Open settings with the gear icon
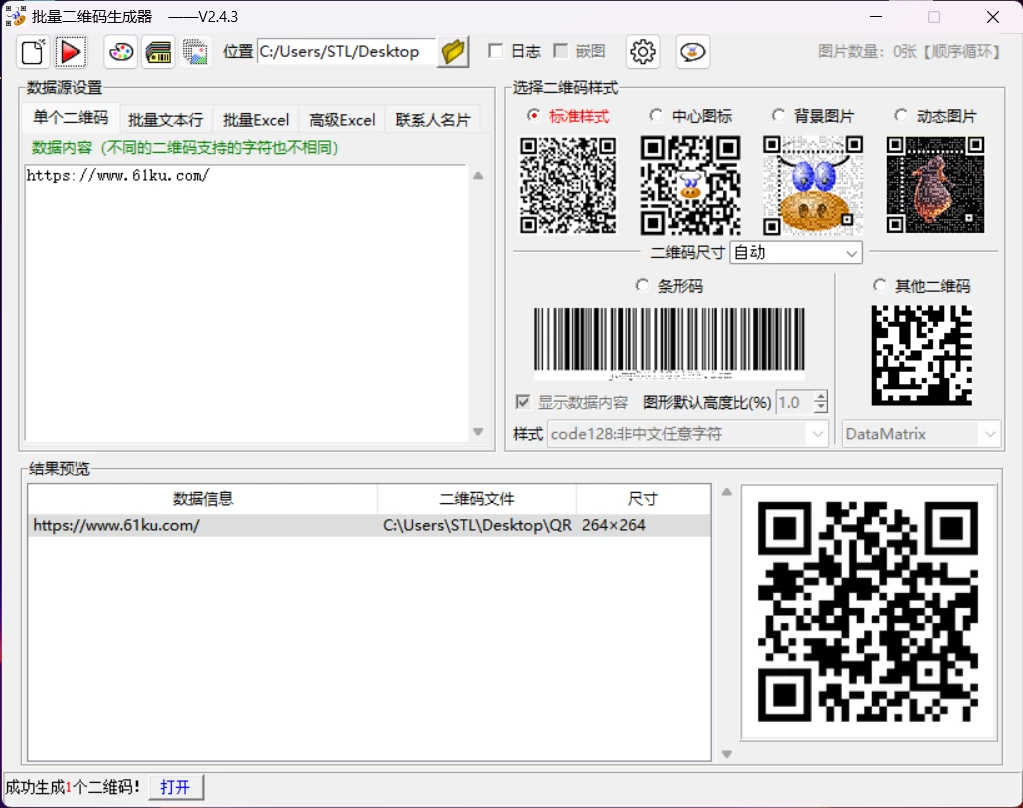1023x808 pixels. point(643,52)
